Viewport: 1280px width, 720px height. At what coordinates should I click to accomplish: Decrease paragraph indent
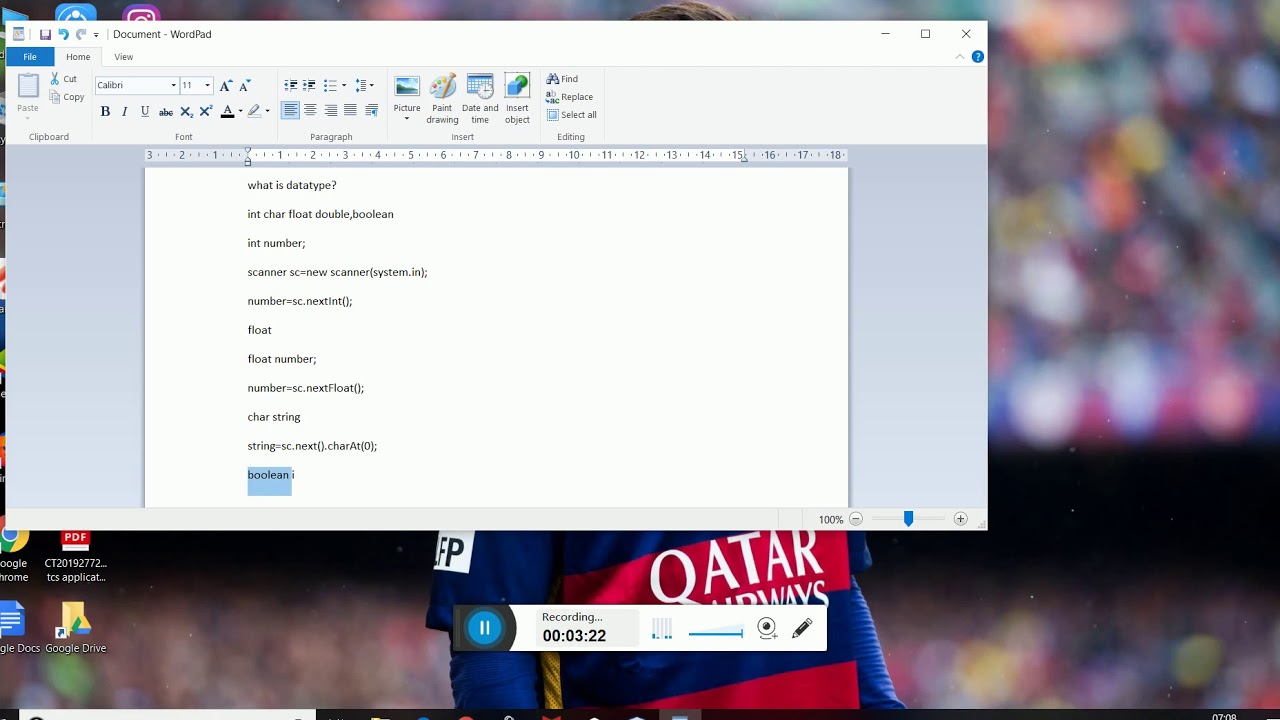[290, 85]
